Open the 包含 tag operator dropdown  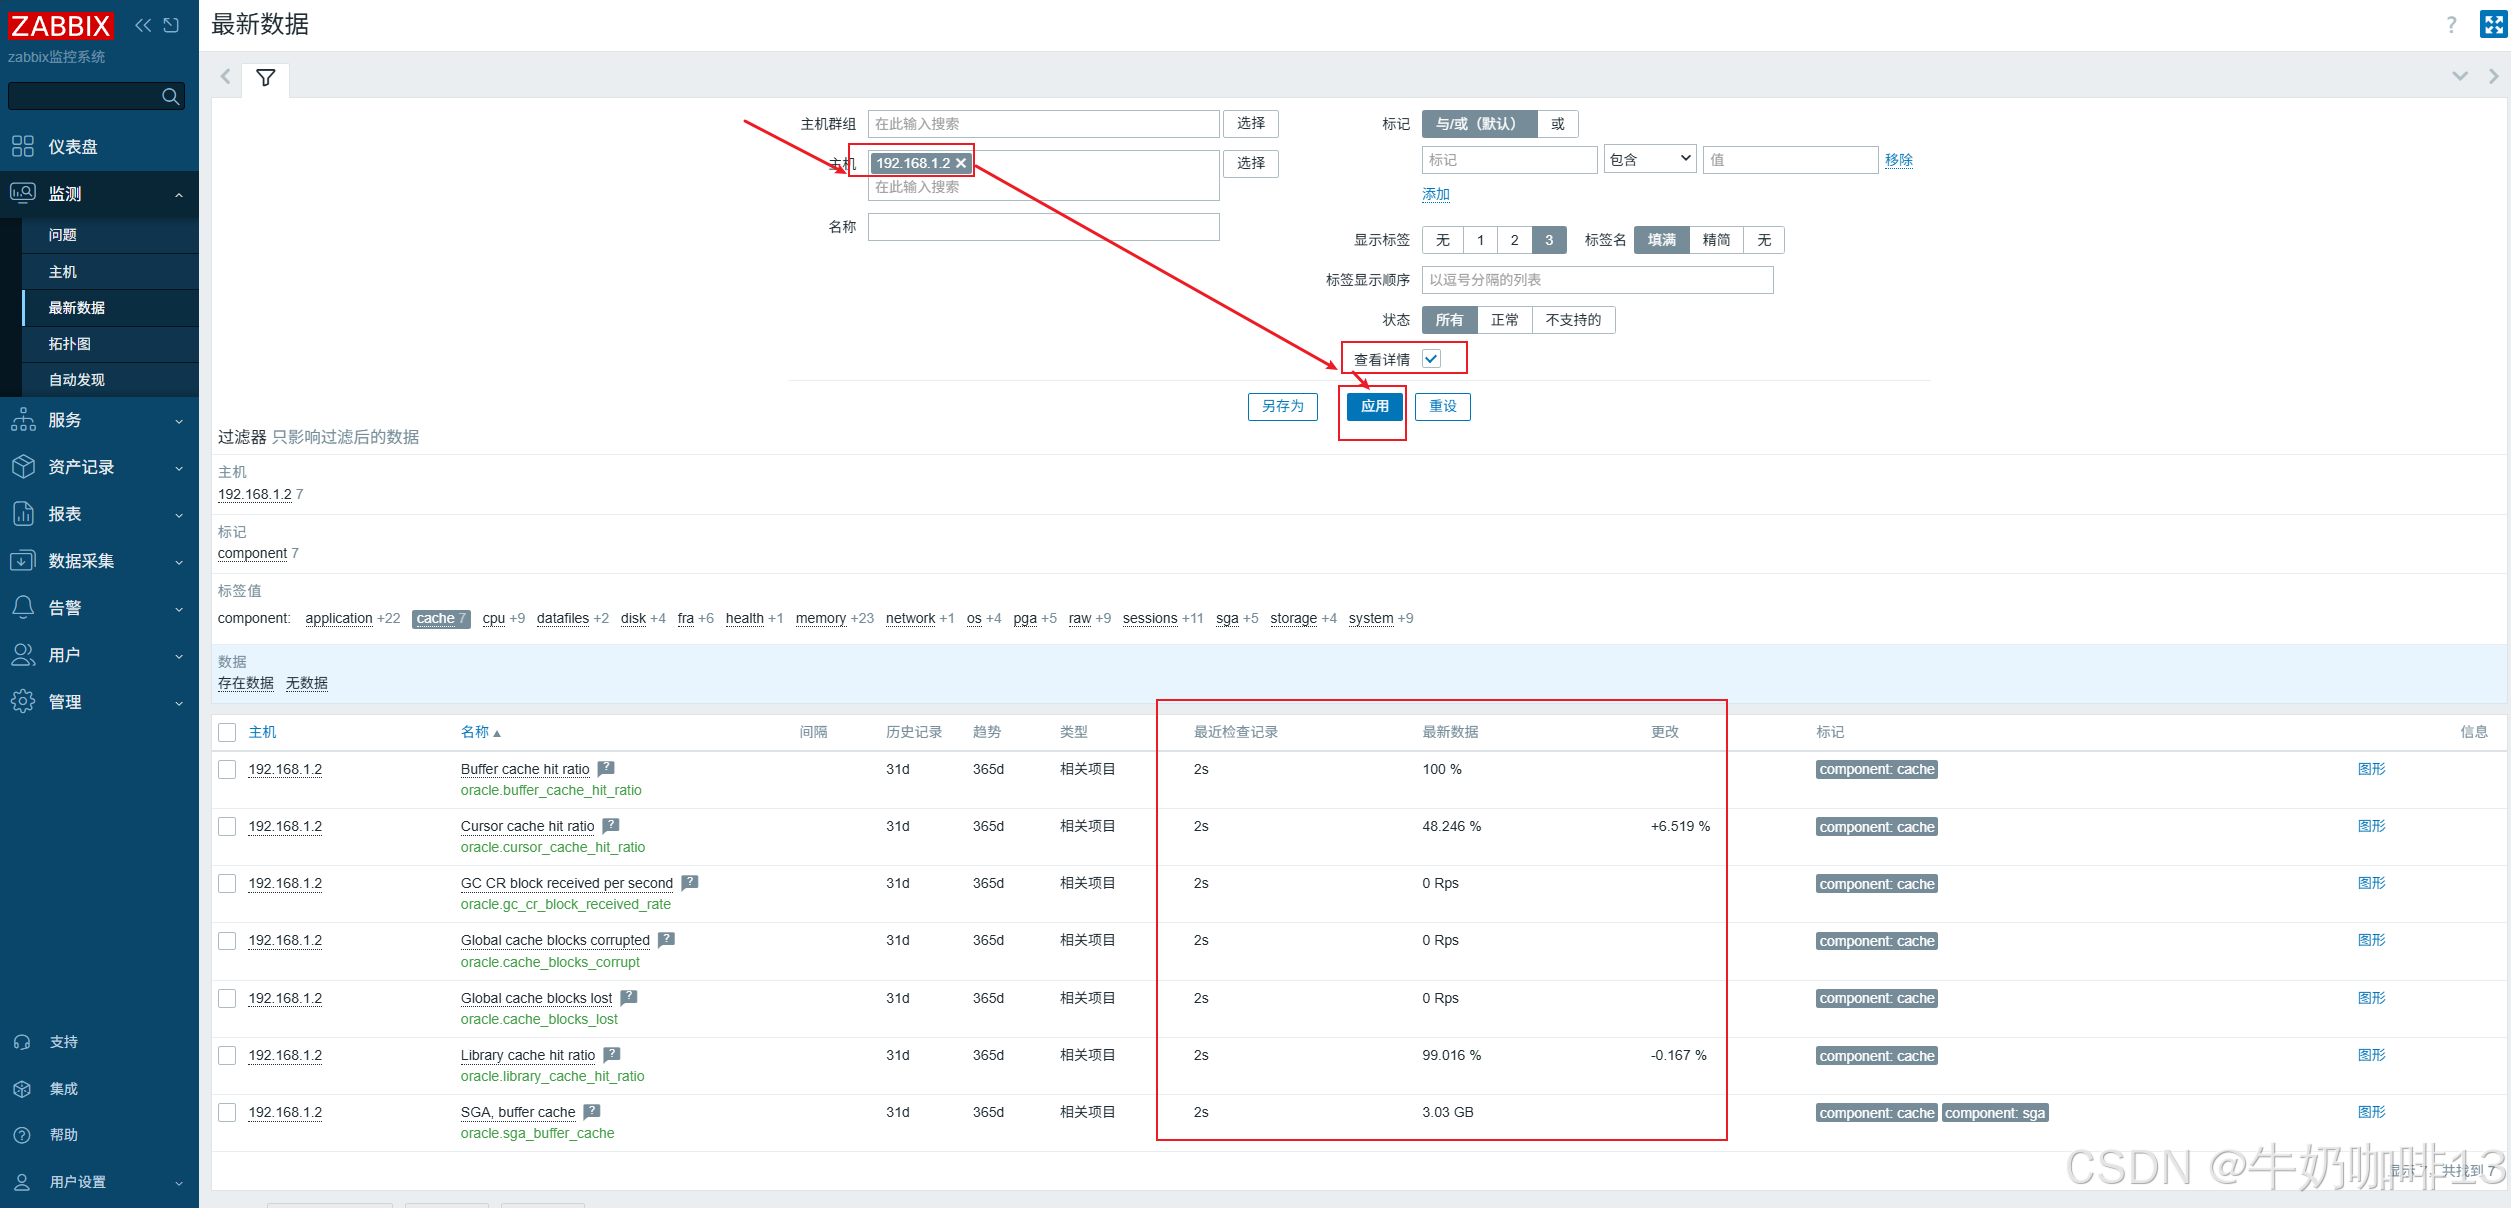[1649, 159]
